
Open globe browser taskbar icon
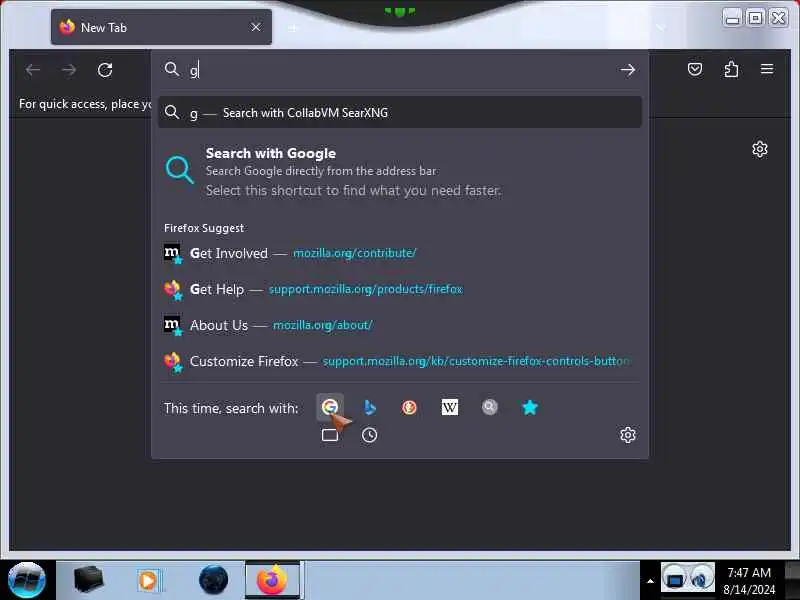click(x=213, y=580)
